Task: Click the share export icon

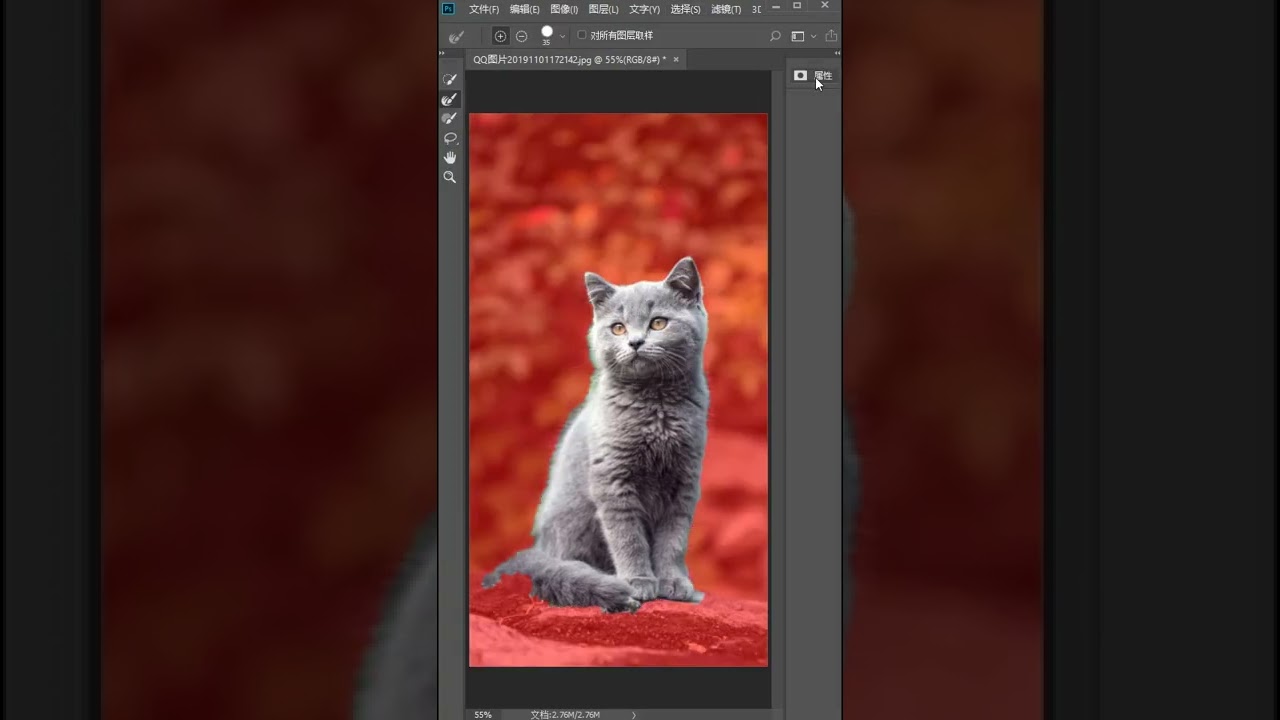Action: click(831, 36)
